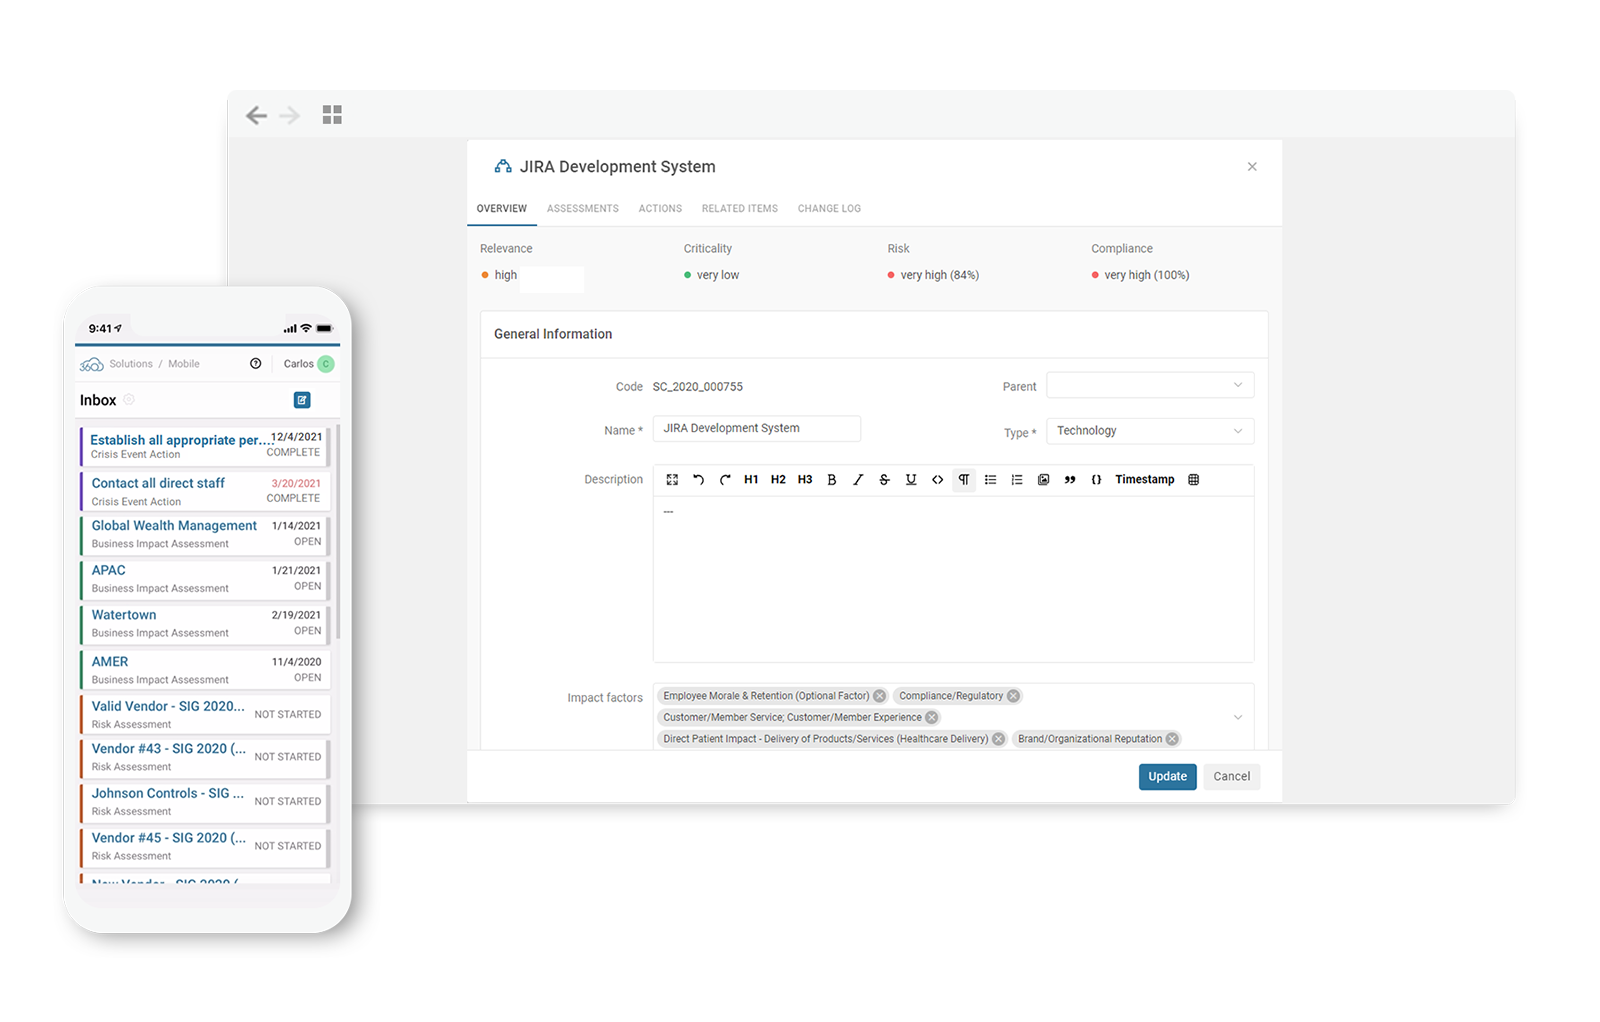This screenshot has height=1022, width=1600.
Task: Open Establish all appropriate per... inbox item
Action: [x=205, y=446]
